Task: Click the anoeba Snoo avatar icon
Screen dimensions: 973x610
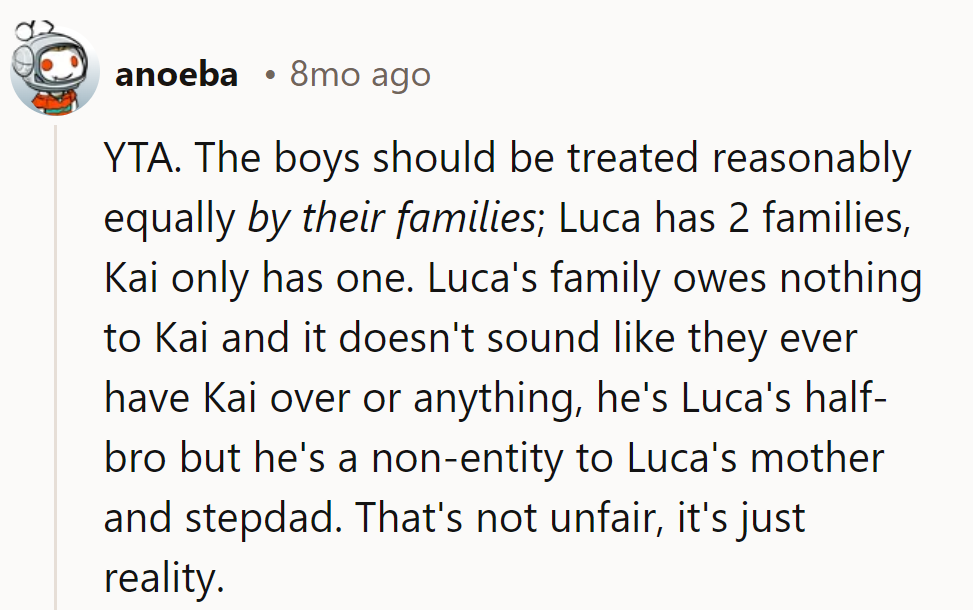Action: click(x=53, y=71)
